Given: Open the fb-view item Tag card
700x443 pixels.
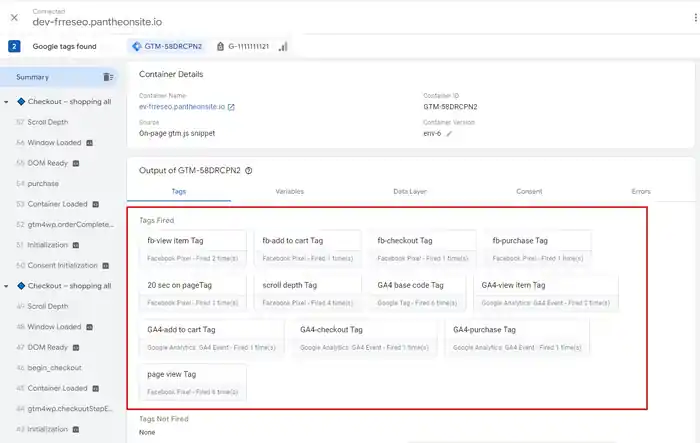Looking at the screenshot, I should [x=192, y=249].
